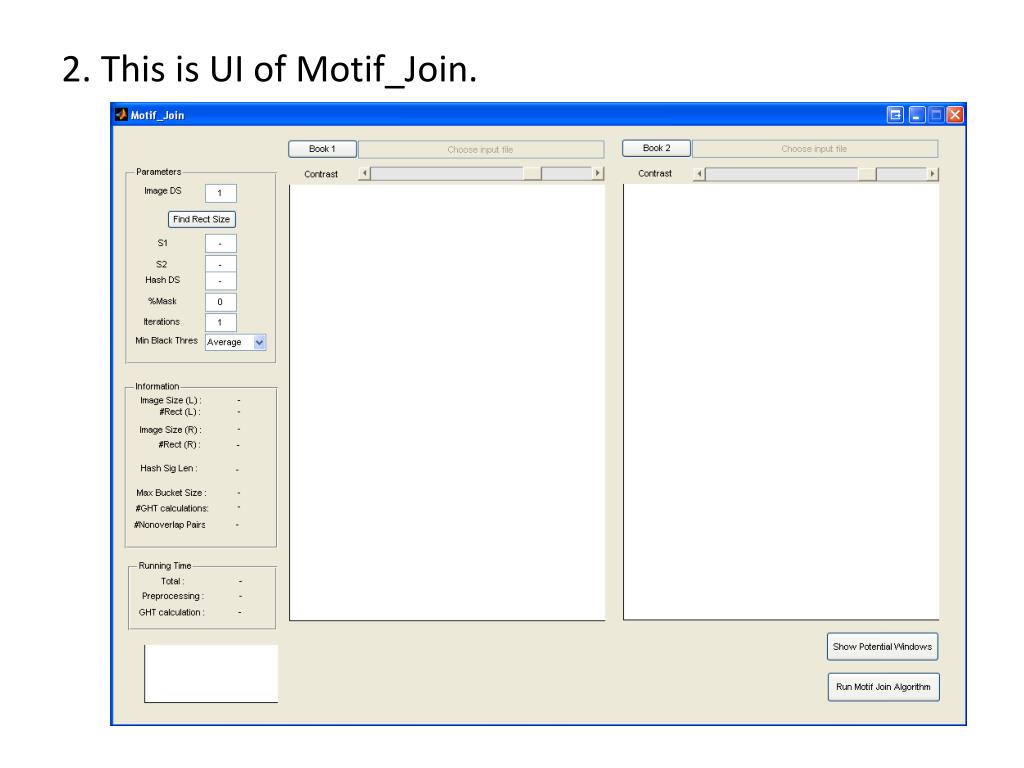The height and width of the screenshot is (768, 1024).
Task: Click Book 1 contrast slider thumb
Action: tap(532, 174)
